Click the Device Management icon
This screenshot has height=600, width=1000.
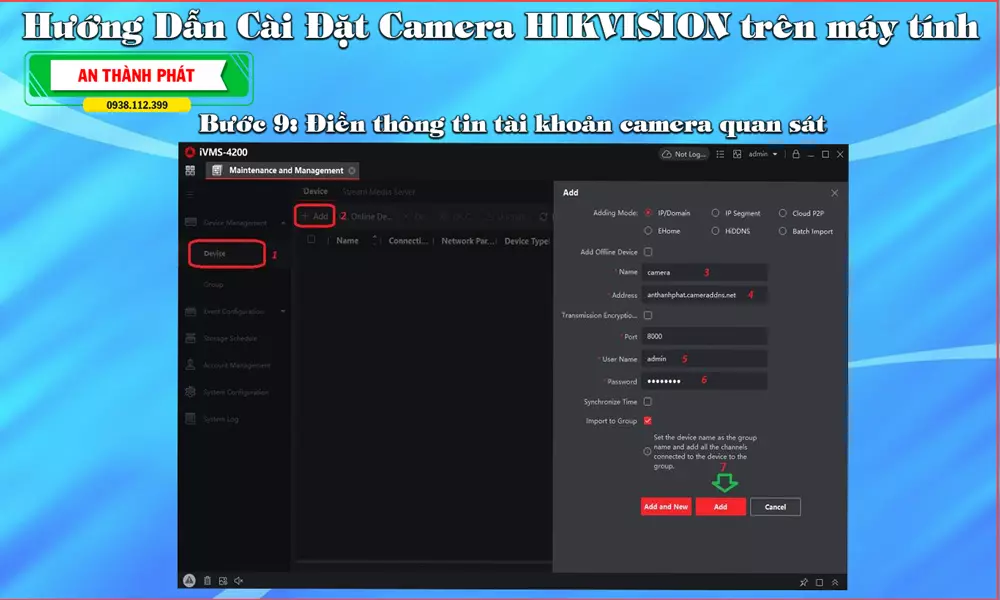190,222
